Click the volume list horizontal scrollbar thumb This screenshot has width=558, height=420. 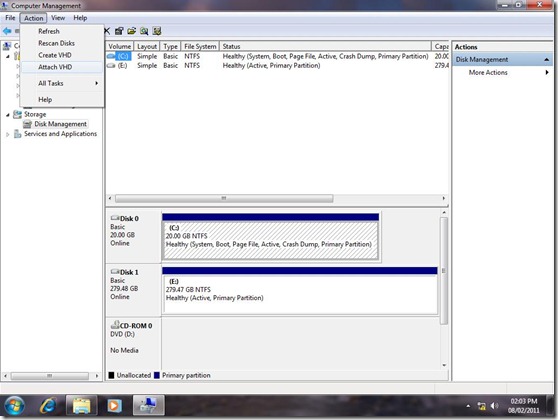[x=224, y=198]
